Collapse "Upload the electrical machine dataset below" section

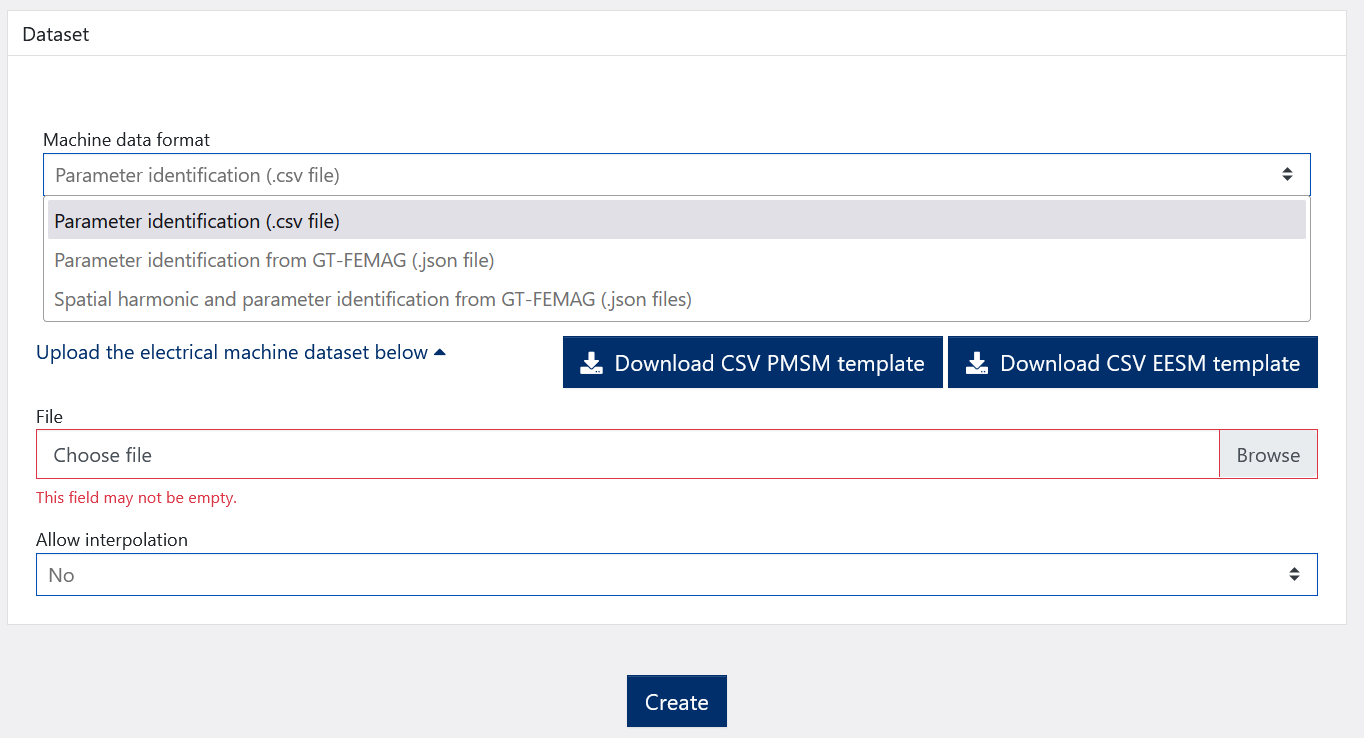pos(232,353)
